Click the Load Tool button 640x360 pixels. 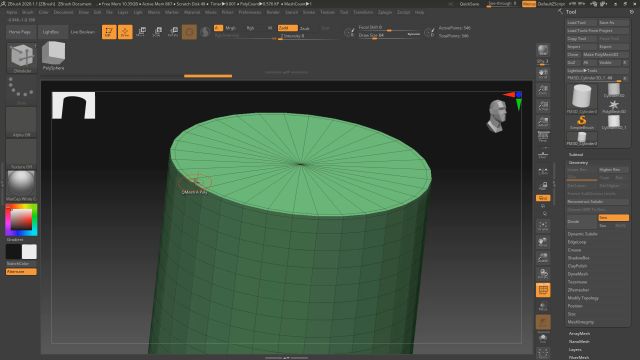[x=581, y=23]
